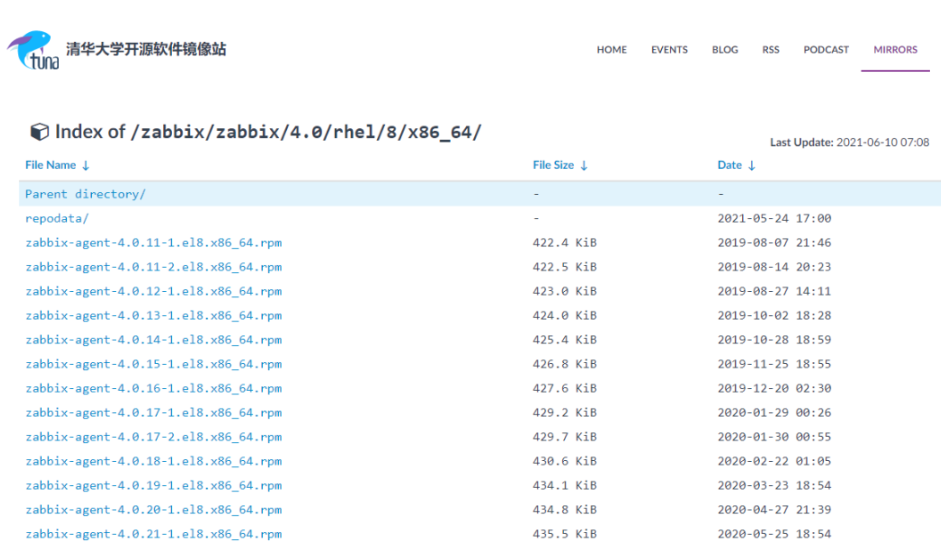
Task: Click the Date column header
Action: coord(730,165)
